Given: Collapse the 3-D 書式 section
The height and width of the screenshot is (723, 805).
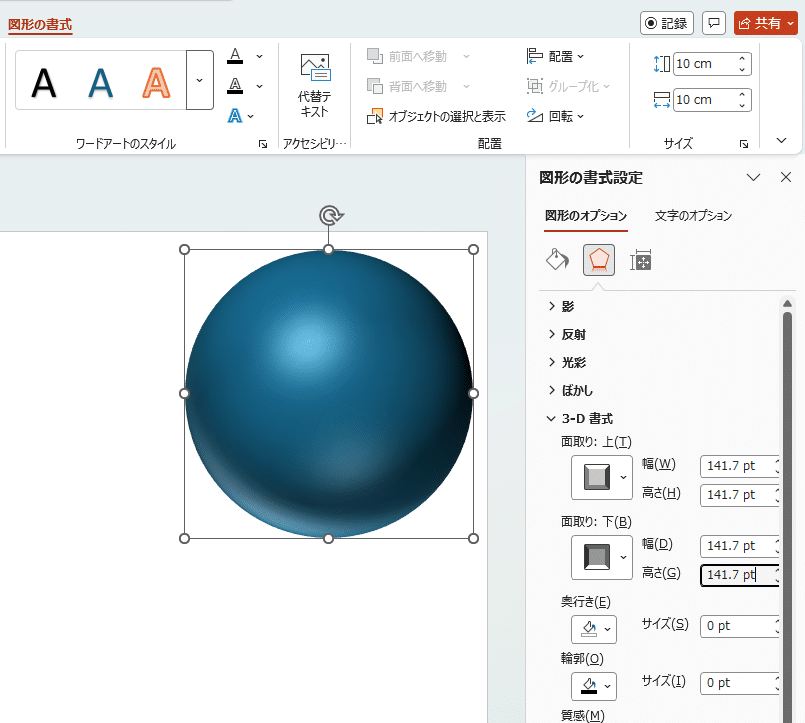Looking at the screenshot, I should (x=587, y=418).
